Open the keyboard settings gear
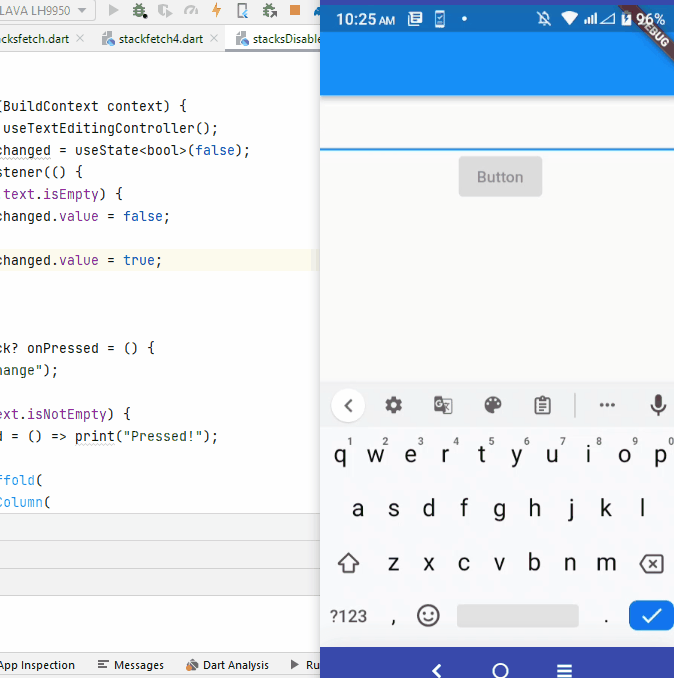This screenshot has width=674, height=678. tap(393, 405)
